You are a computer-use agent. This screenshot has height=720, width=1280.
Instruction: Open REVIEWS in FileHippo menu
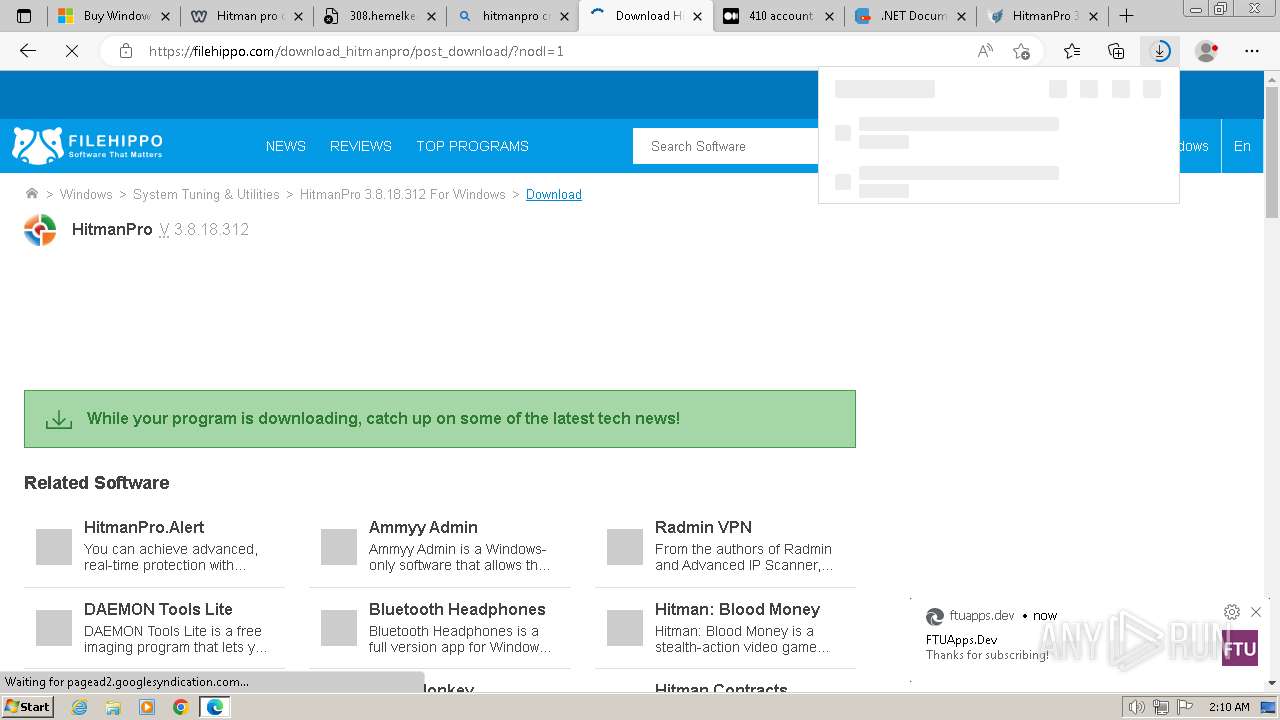[x=361, y=146]
